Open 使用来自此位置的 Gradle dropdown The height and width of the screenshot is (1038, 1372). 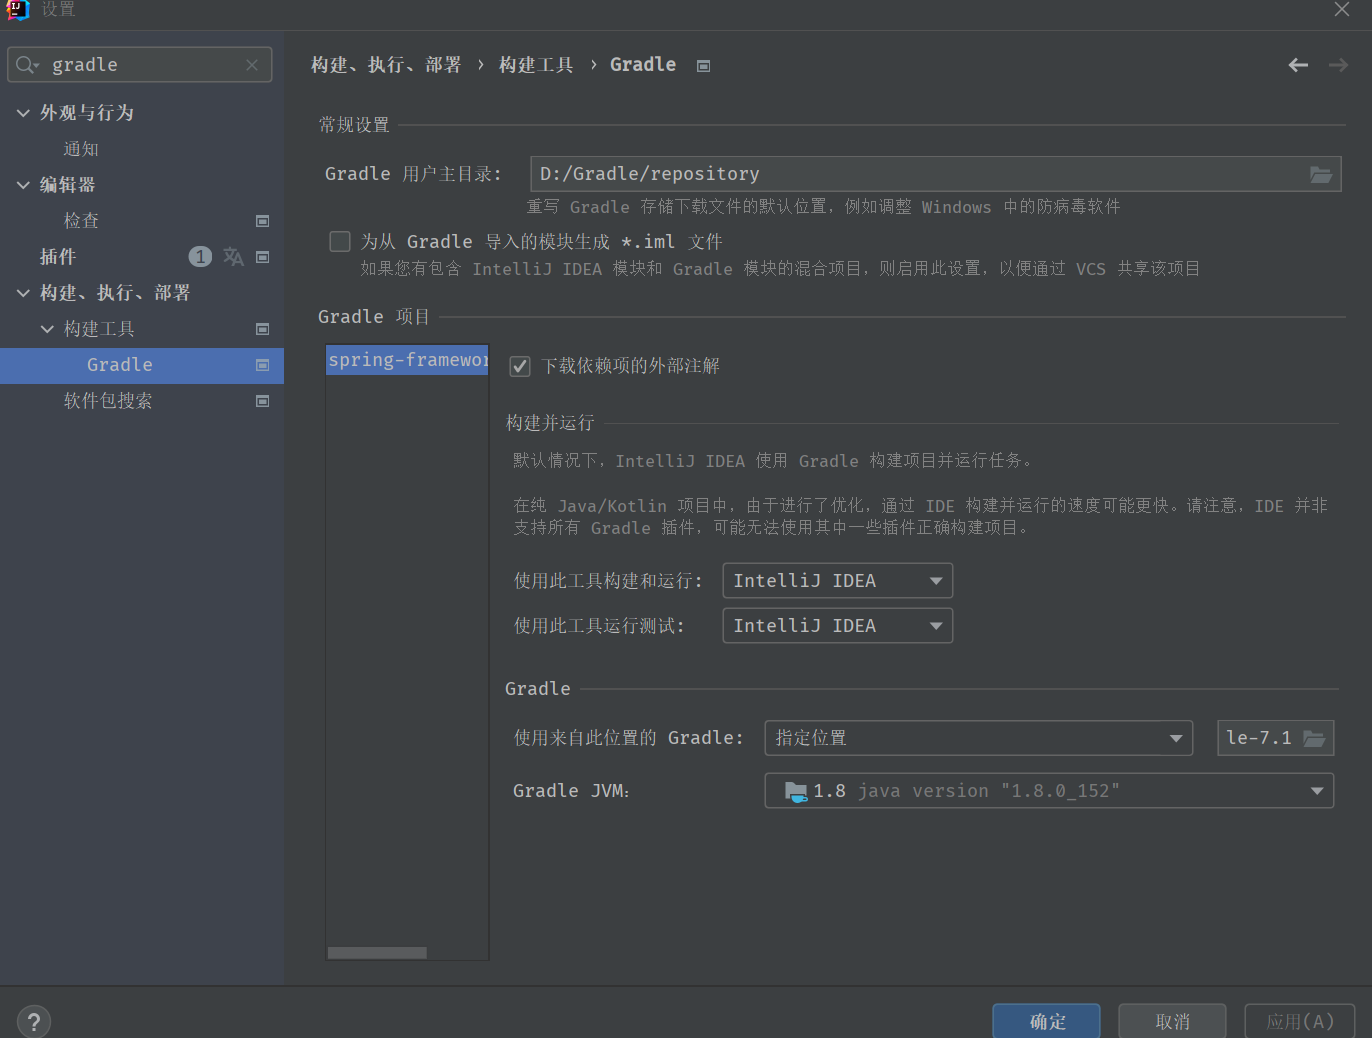(x=978, y=738)
